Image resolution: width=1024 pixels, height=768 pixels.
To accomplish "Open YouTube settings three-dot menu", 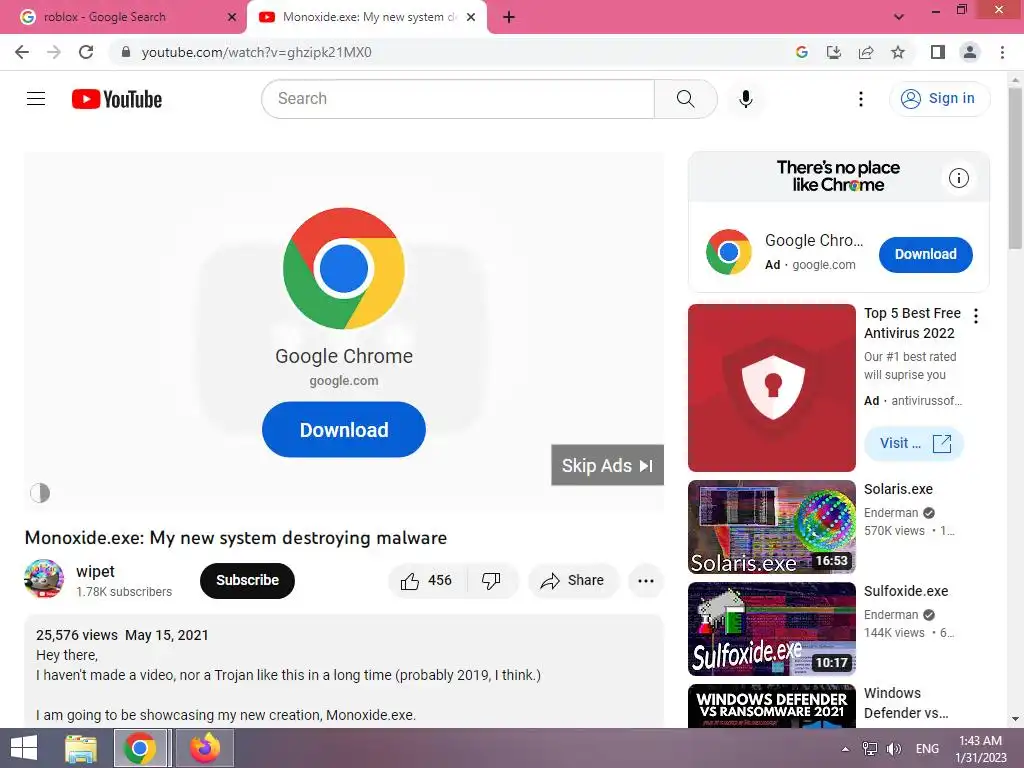I will [861, 99].
